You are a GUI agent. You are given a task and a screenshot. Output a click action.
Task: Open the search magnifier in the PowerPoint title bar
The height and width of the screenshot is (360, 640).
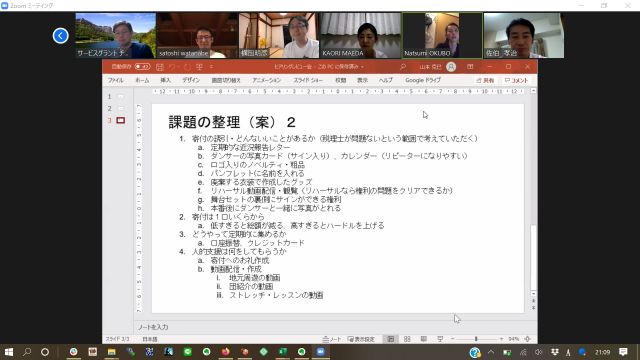[x=403, y=67]
